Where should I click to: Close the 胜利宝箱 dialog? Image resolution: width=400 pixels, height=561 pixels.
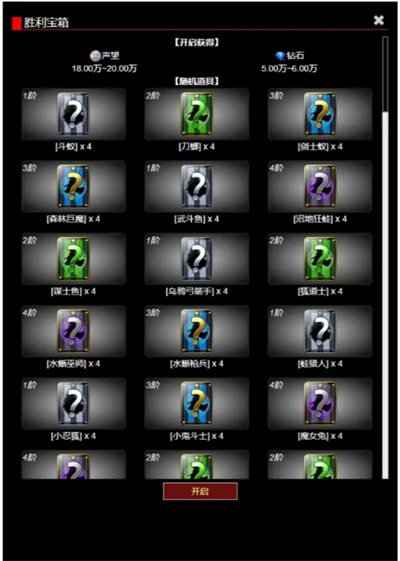click(x=379, y=20)
